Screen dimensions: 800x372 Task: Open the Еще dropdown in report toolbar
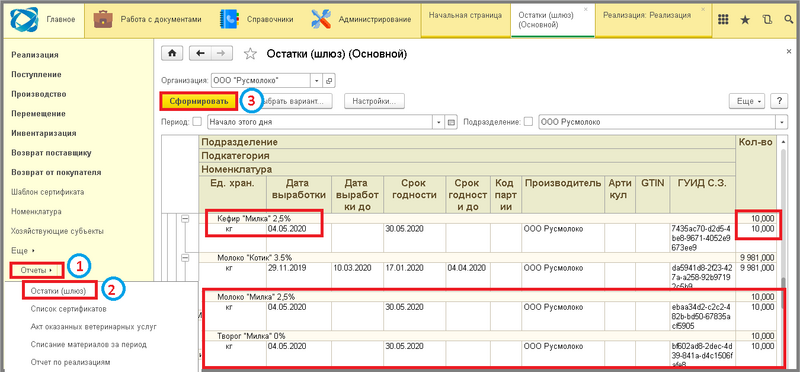748,101
